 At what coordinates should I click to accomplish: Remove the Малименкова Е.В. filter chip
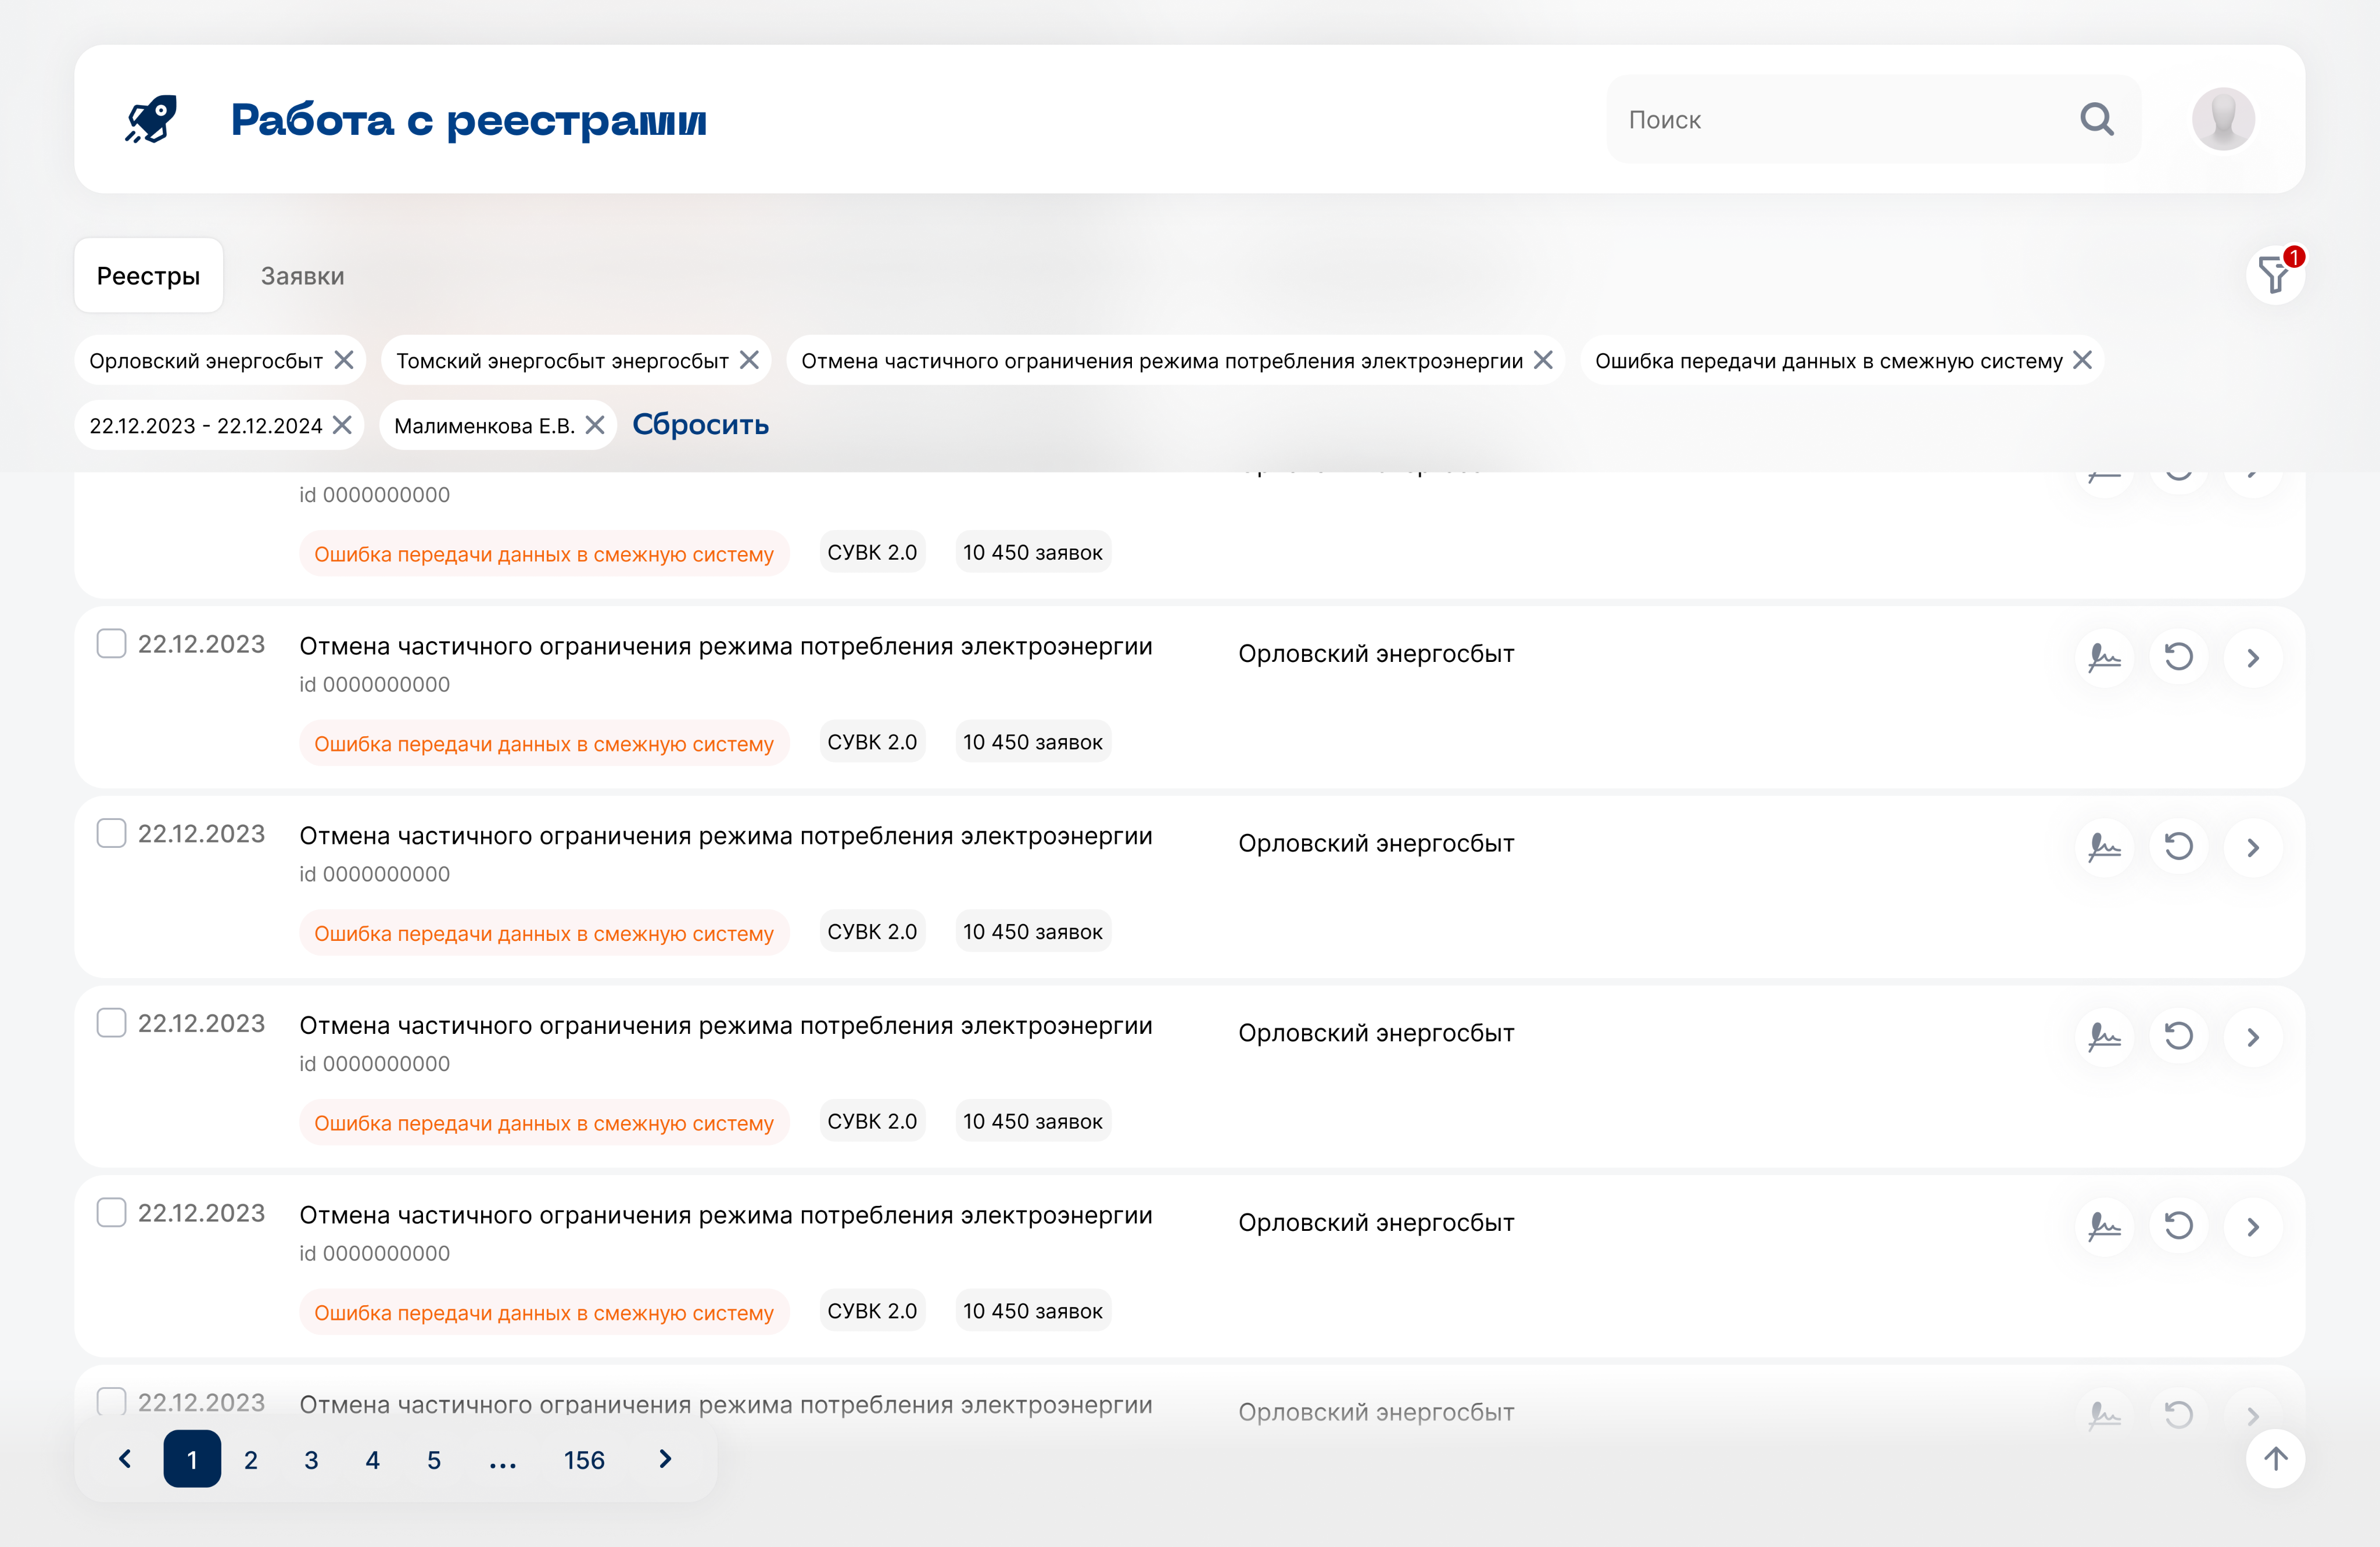click(595, 425)
